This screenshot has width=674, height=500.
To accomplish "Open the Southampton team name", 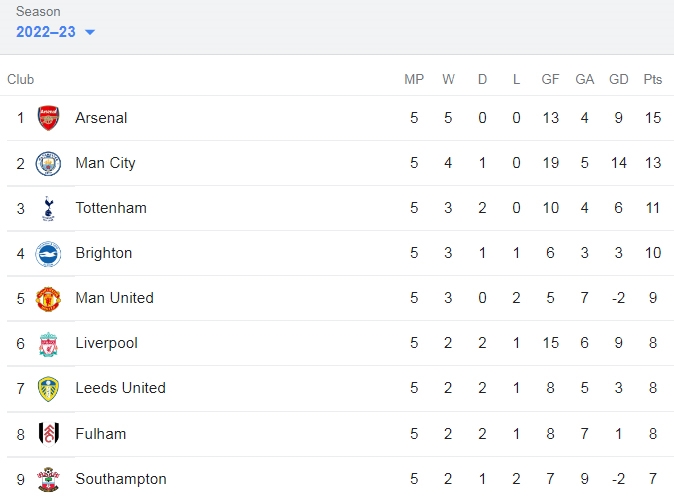I will pyautogui.click(x=121, y=479).
